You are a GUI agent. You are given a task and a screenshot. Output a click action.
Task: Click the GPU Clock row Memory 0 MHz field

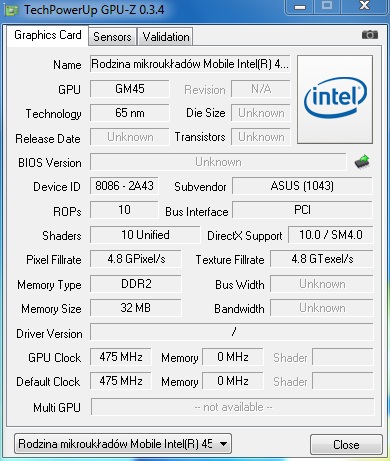(233, 357)
